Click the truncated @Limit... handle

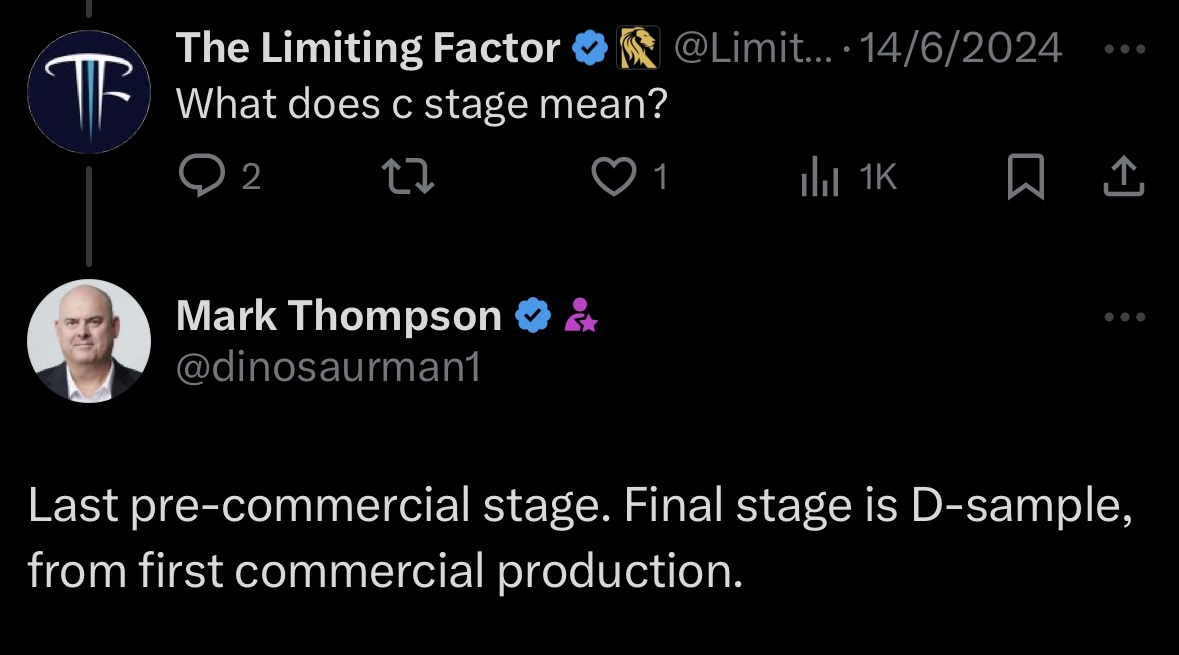tap(753, 48)
